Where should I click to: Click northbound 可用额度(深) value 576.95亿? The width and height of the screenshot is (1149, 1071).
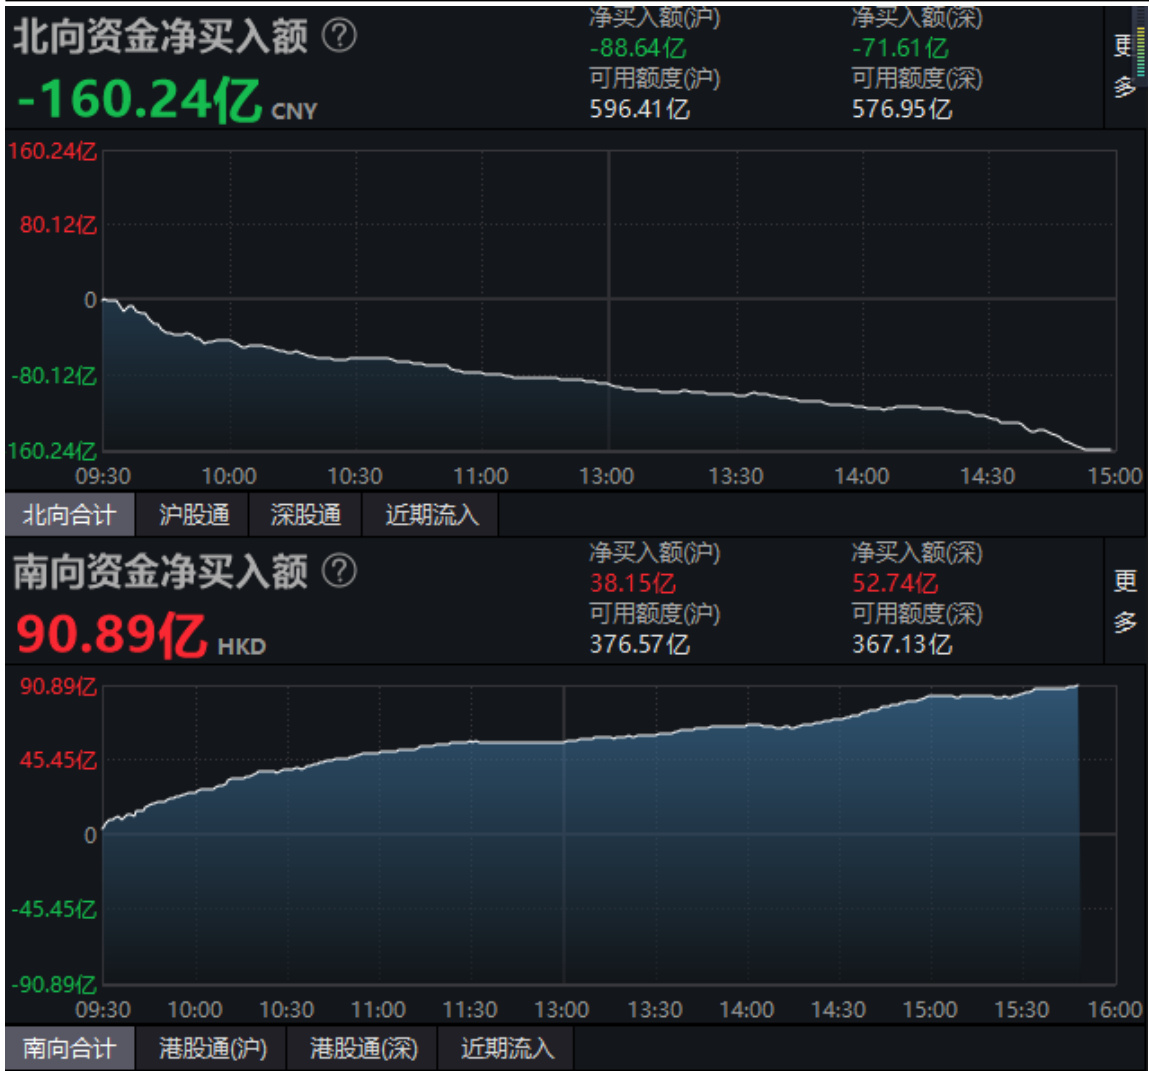[x=901, y=109]
